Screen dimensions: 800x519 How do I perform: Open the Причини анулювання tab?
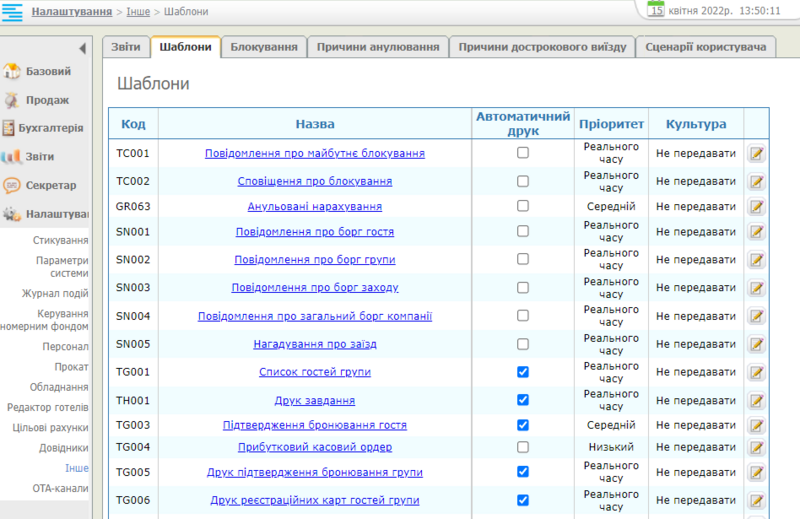point(376,47)
